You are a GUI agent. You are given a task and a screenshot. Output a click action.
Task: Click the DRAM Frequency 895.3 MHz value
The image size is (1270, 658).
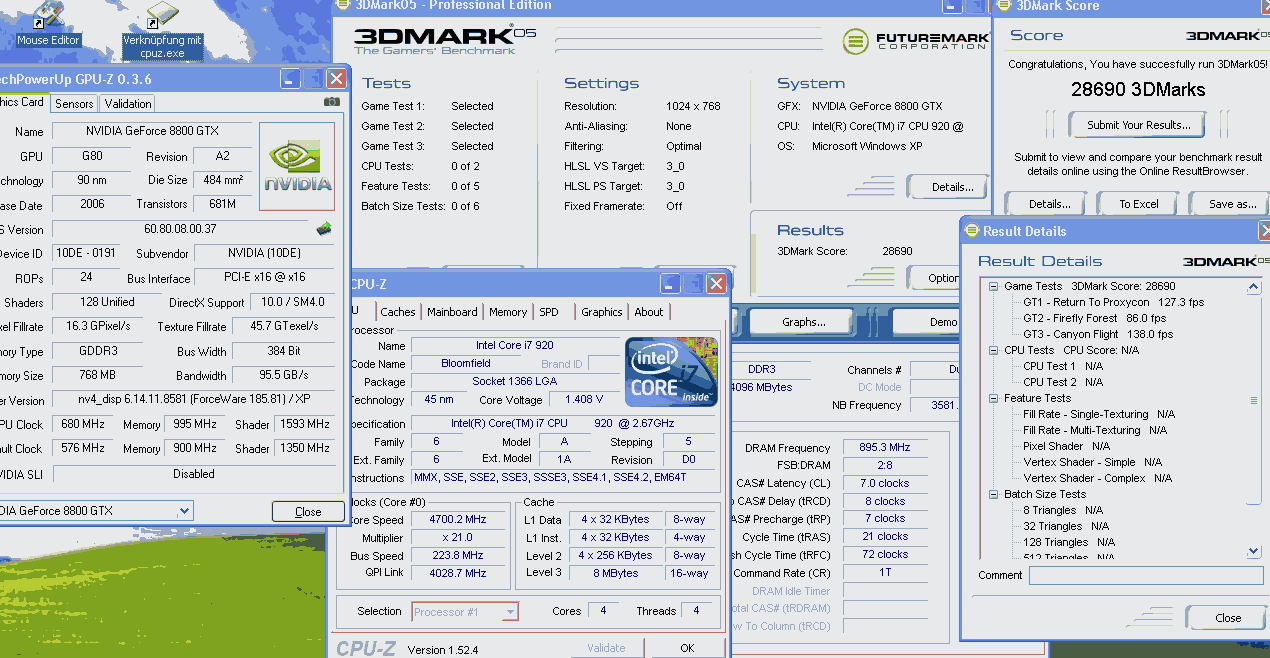884,447
